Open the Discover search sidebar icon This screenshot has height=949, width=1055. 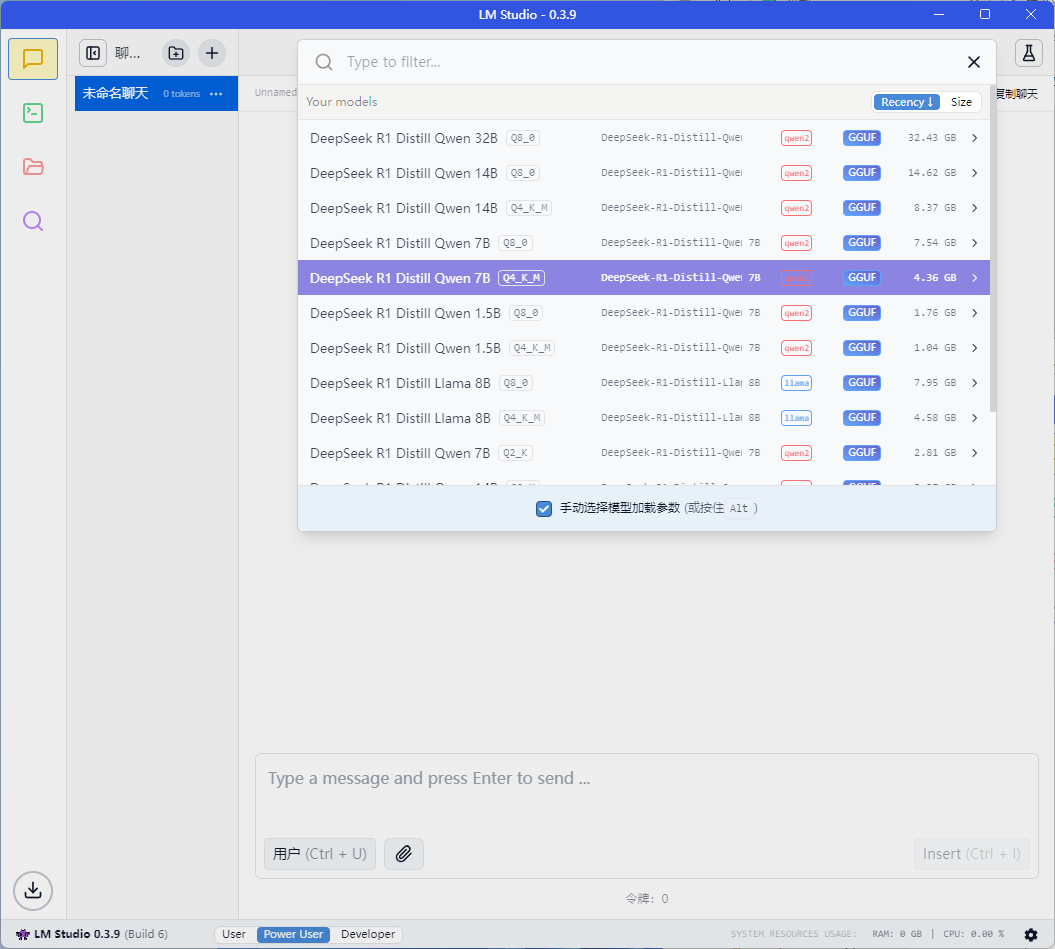33,221
